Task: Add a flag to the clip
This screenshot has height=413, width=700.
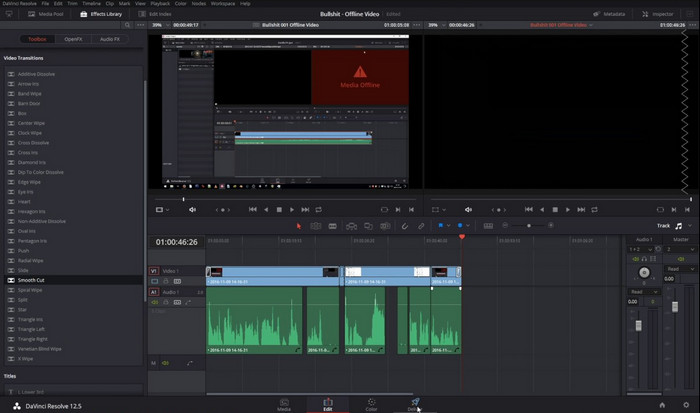Action: point(440,225)
